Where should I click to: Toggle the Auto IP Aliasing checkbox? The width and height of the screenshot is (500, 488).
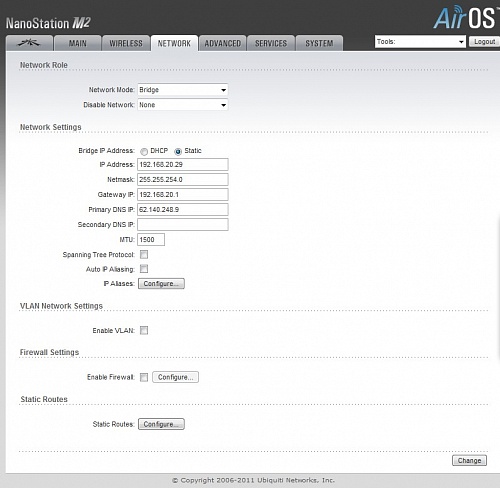coord(144,269)
